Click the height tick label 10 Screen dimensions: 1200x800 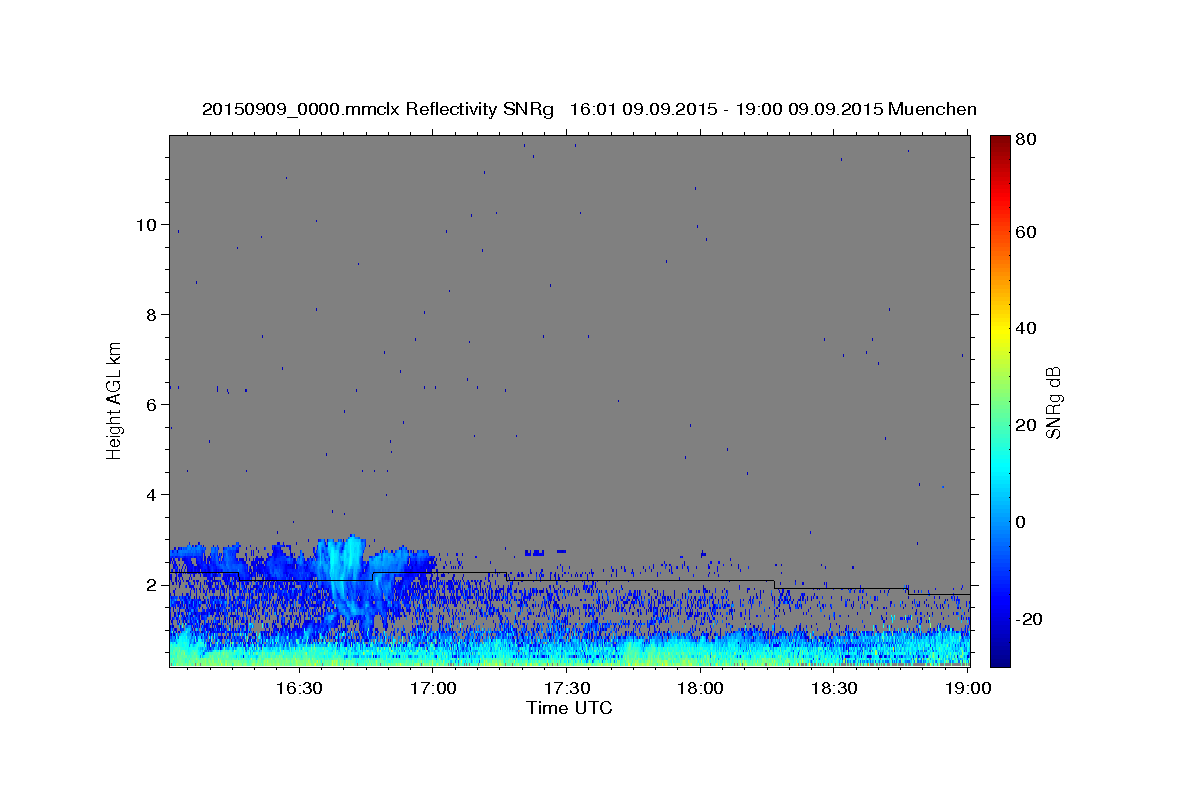click(146, 225)
